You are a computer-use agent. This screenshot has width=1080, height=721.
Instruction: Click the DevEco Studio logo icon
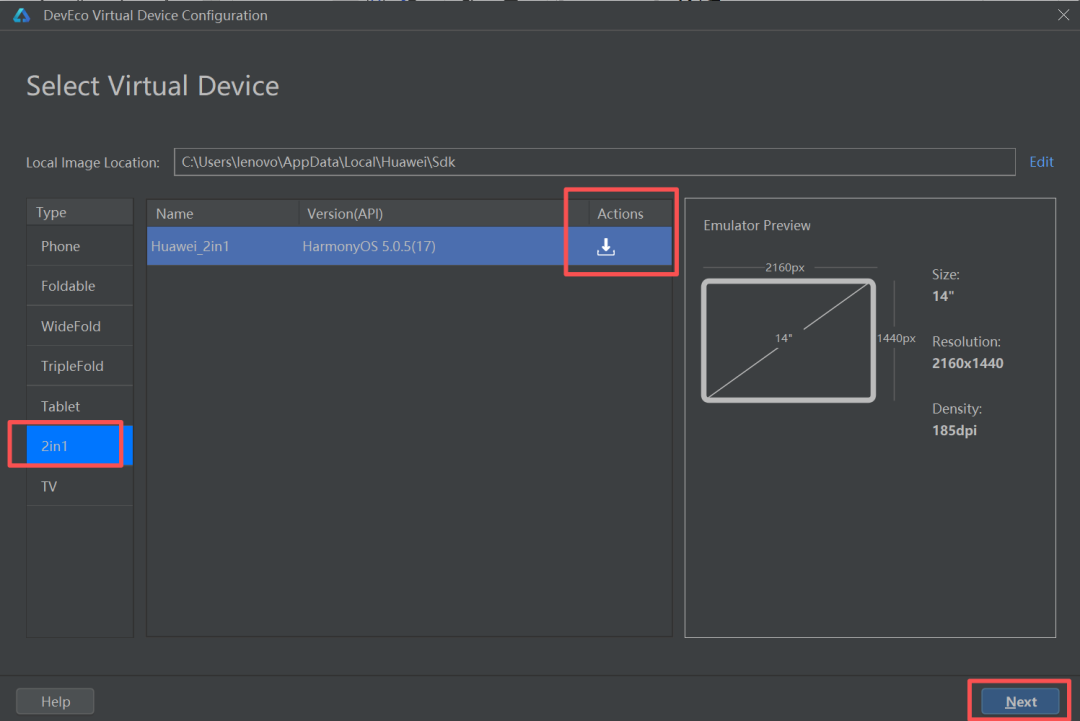pyautogui.click(x=21, y=15)
